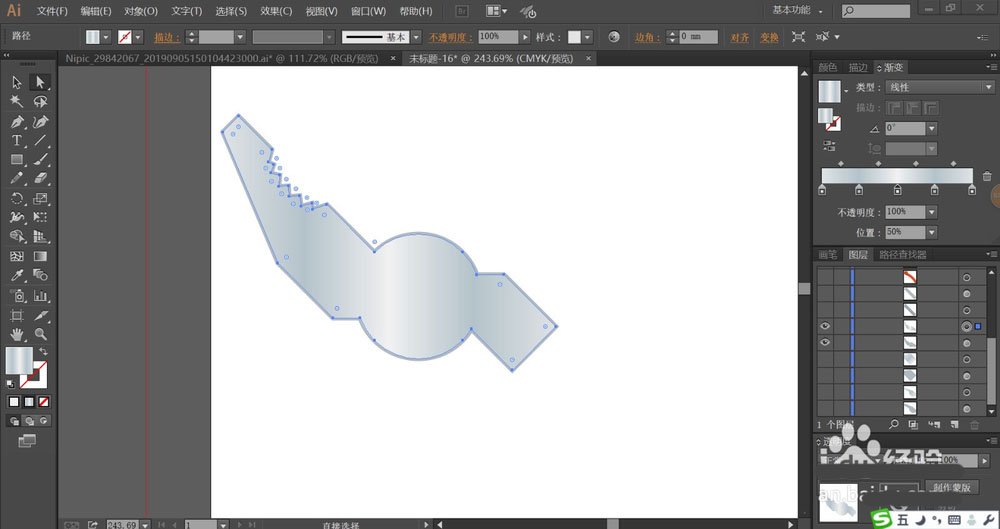Viewport: 1000px width, 529px height.
Task: Select the Free Transform tool
Action: point(40,218)
